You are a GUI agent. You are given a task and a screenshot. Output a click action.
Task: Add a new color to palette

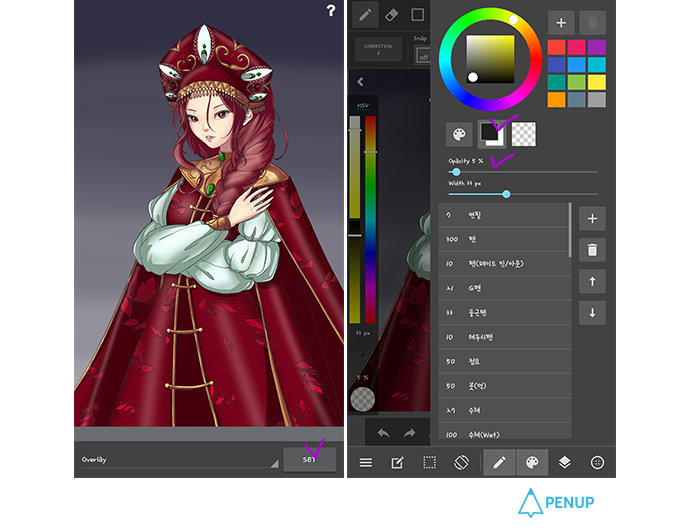pos(561,22)
